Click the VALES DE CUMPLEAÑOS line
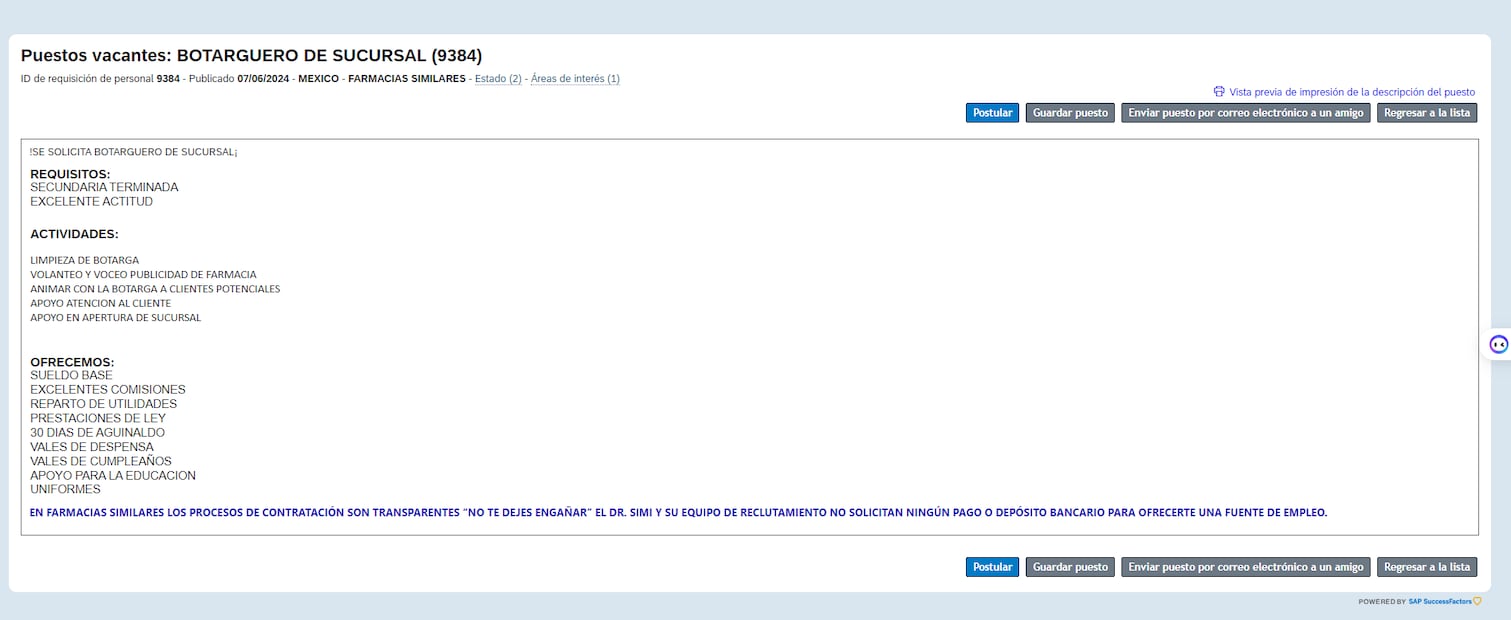Image resolution: width=1511 pixels, height=620 pixels. (101, 461)
